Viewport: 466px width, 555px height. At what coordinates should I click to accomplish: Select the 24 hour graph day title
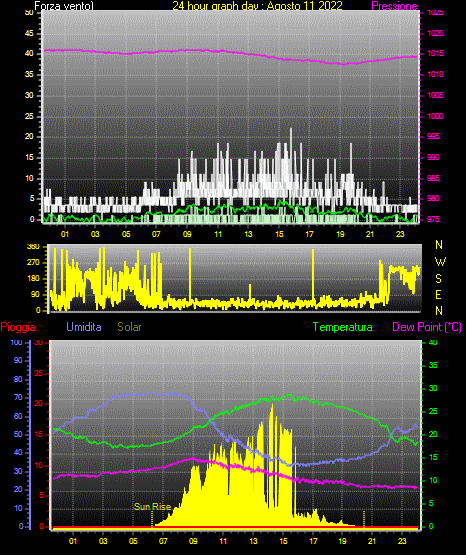pyautogui.click(x=257, y=6)
